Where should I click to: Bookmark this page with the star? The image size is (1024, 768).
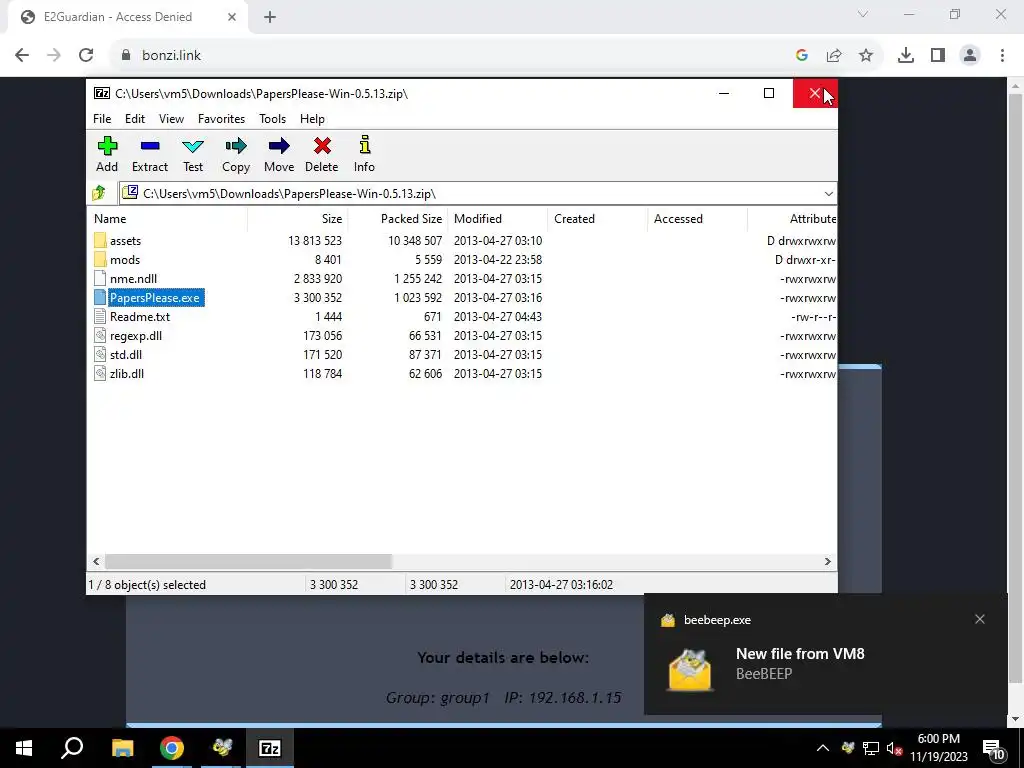click(865, 56)
